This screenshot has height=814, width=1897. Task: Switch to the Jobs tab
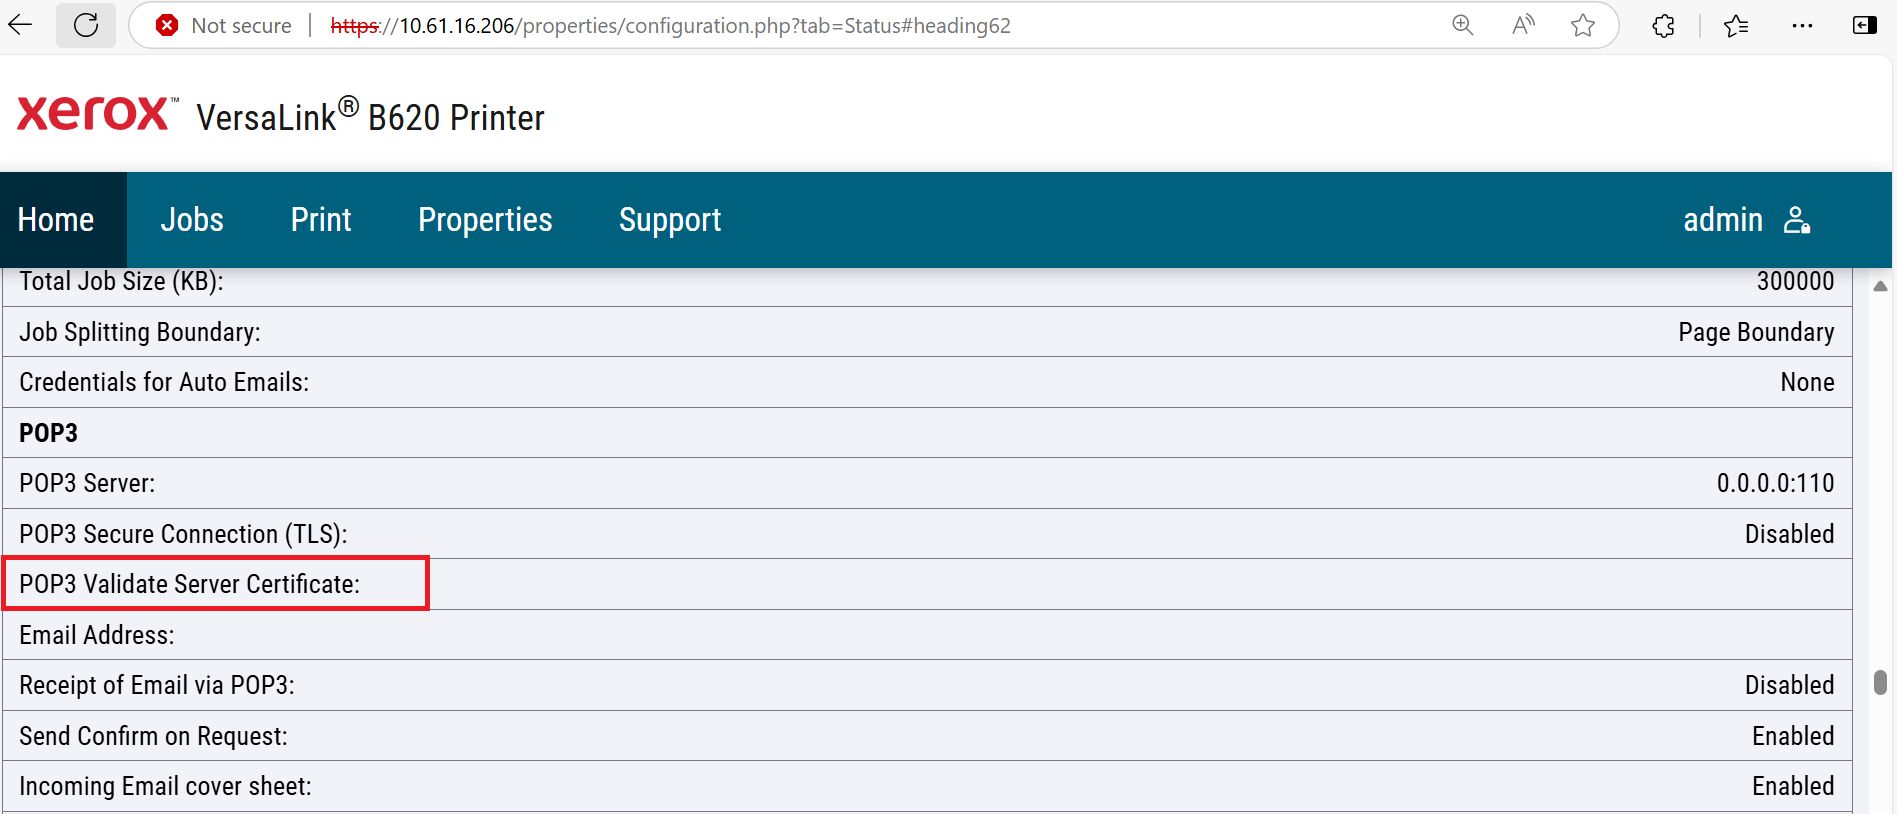(192, 220)
